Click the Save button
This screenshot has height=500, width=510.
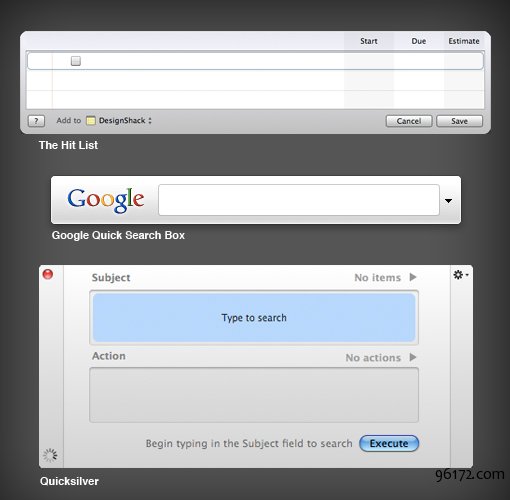tap(459, 121)
